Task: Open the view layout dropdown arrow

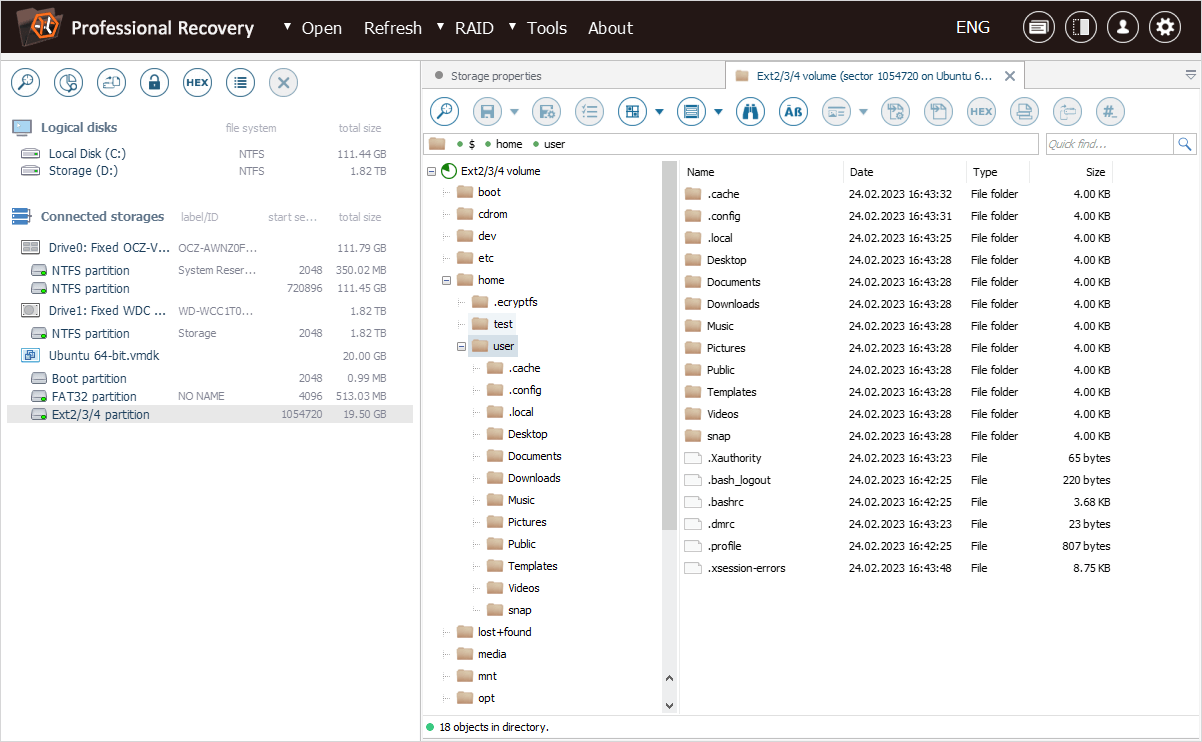Action: (x=660, y=112)
